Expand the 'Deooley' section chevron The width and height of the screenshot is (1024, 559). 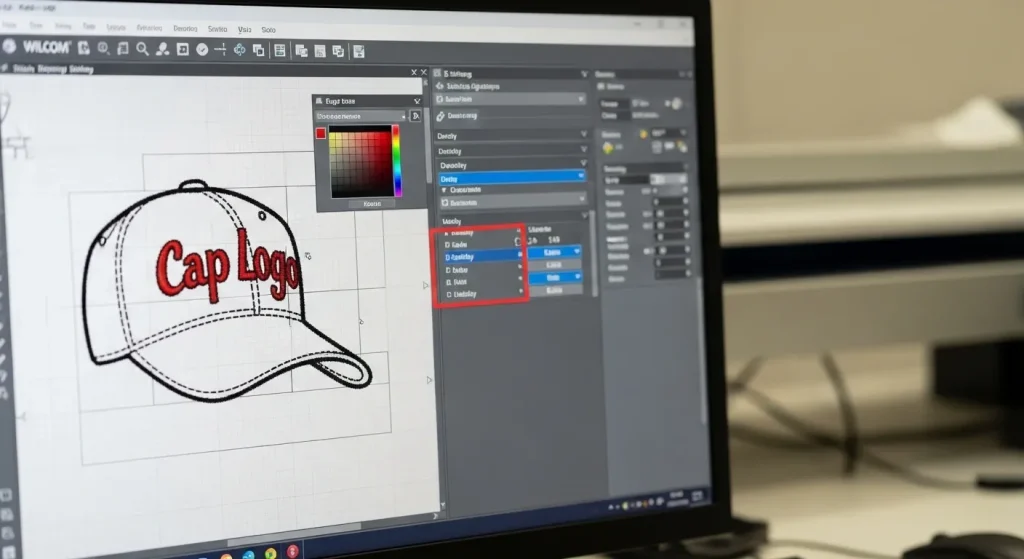[x=583, y=163]
